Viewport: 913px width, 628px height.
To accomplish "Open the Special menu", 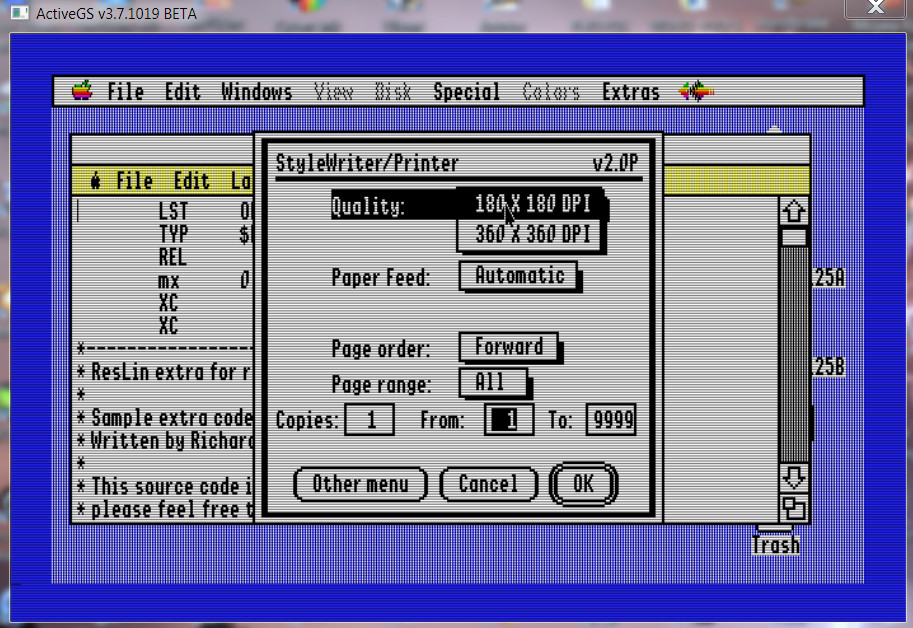I will [x=466, y=92].
